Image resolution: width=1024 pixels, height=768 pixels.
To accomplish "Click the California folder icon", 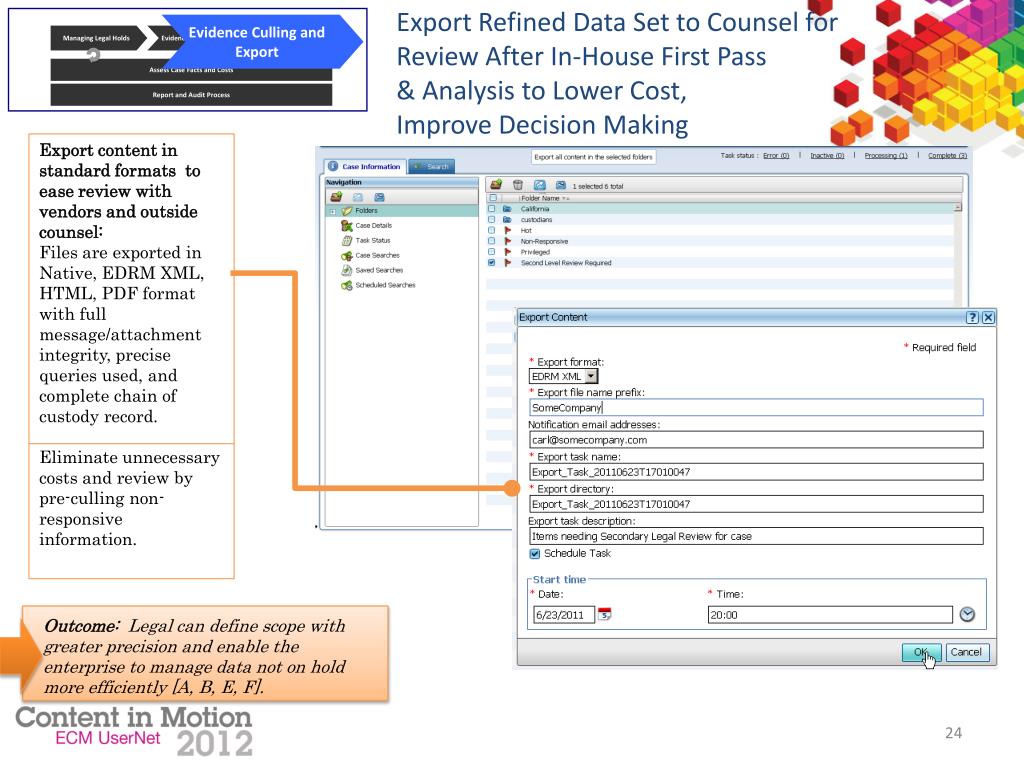I will (x=507, y=209).
